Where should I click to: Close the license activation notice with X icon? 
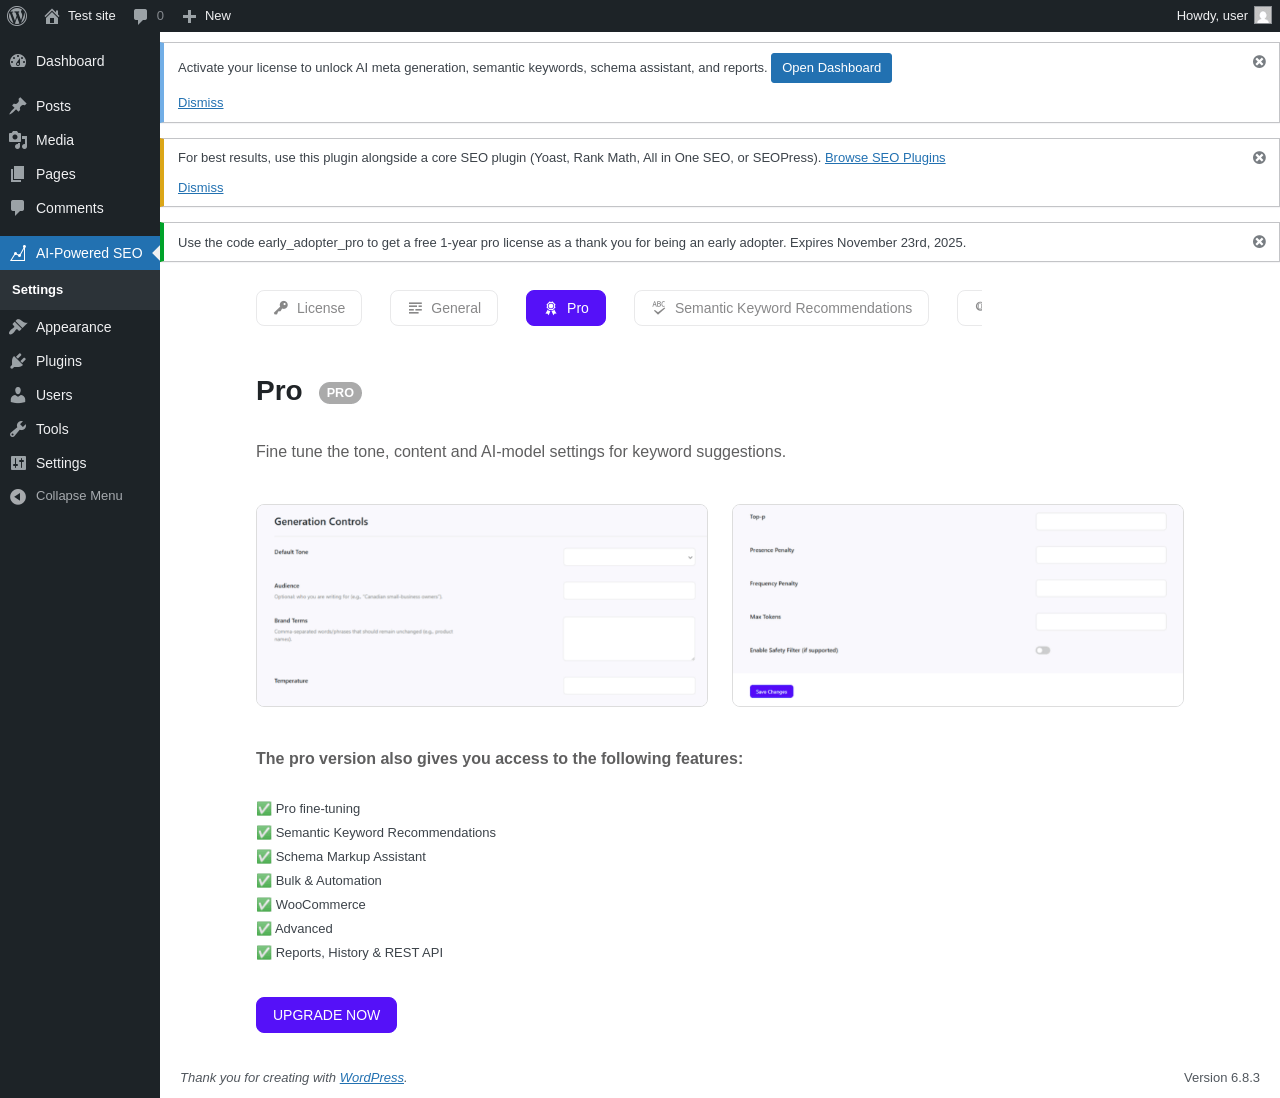click(1259, 62)
